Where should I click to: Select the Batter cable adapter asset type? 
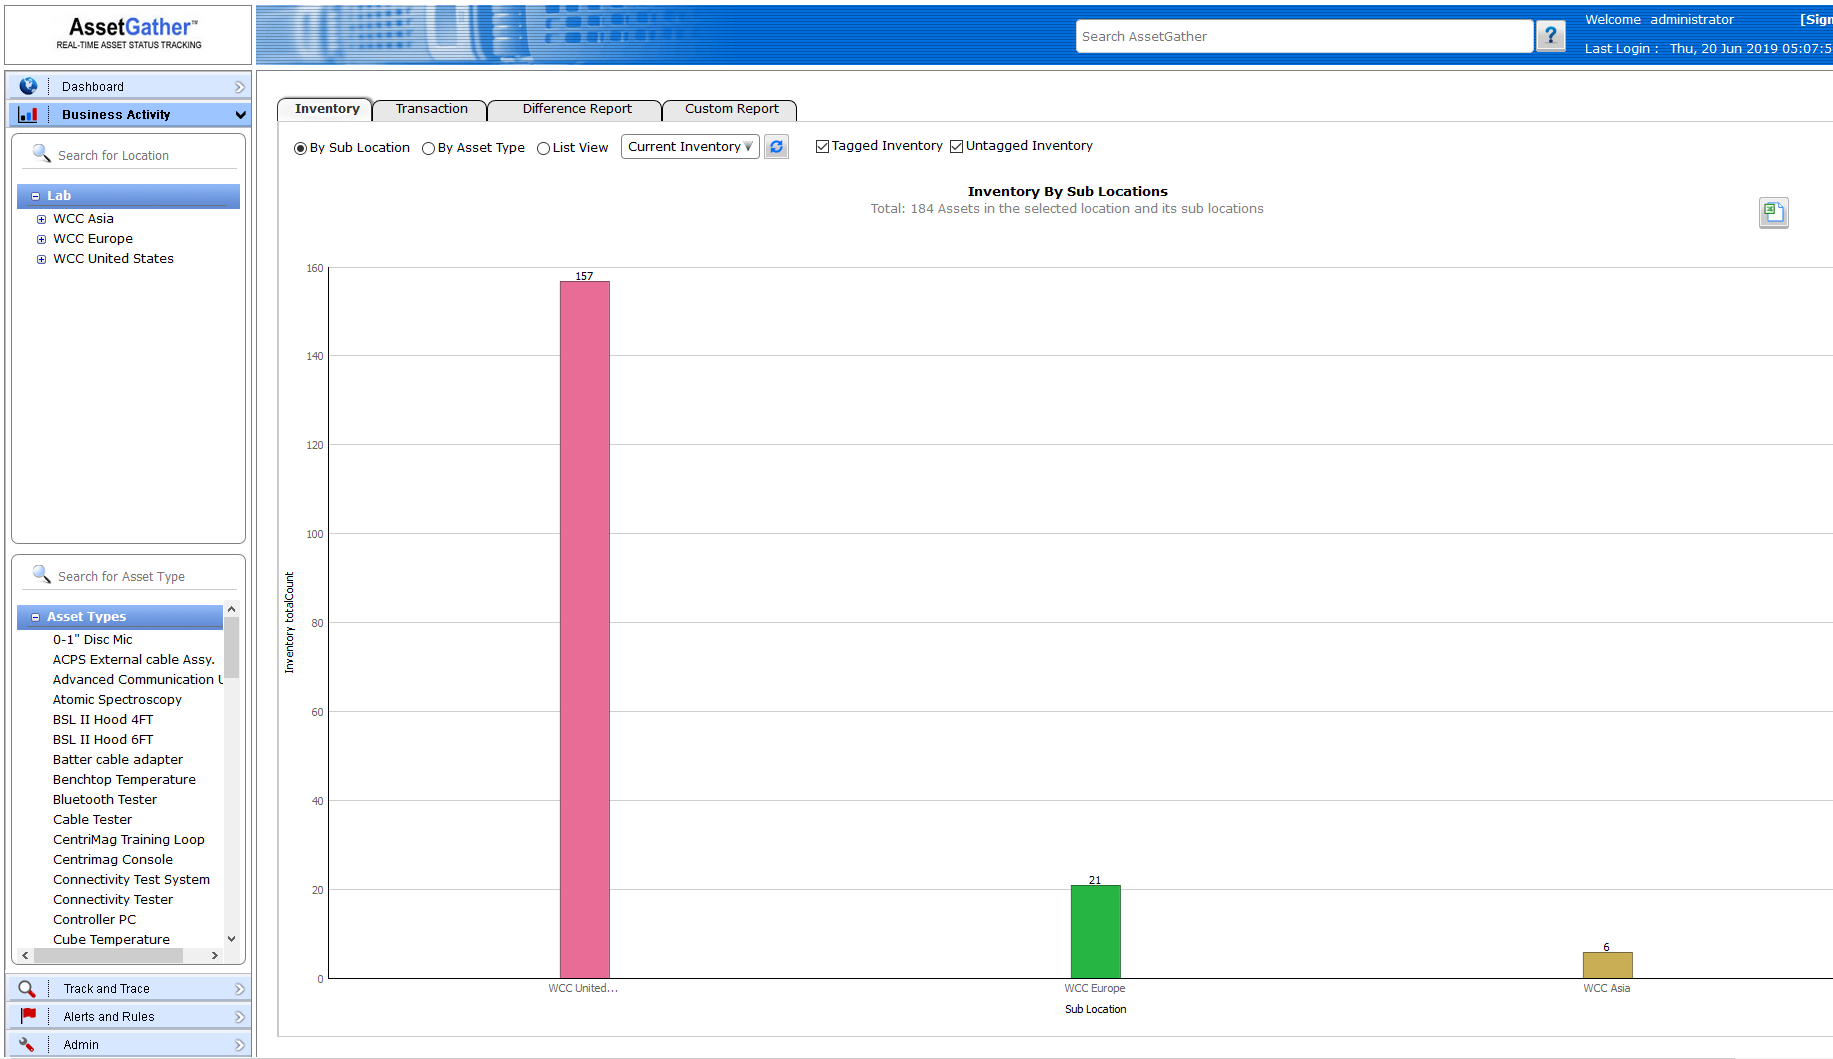(x=118, y=759)
